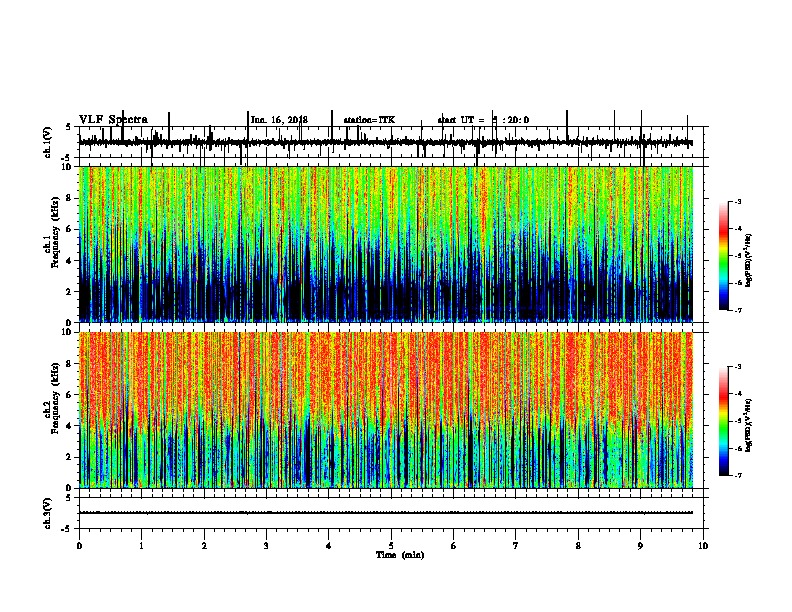This screenshot has height=612, width=792.
Task: Click the 'Time (min)' axis label
Action: [400, 555]
